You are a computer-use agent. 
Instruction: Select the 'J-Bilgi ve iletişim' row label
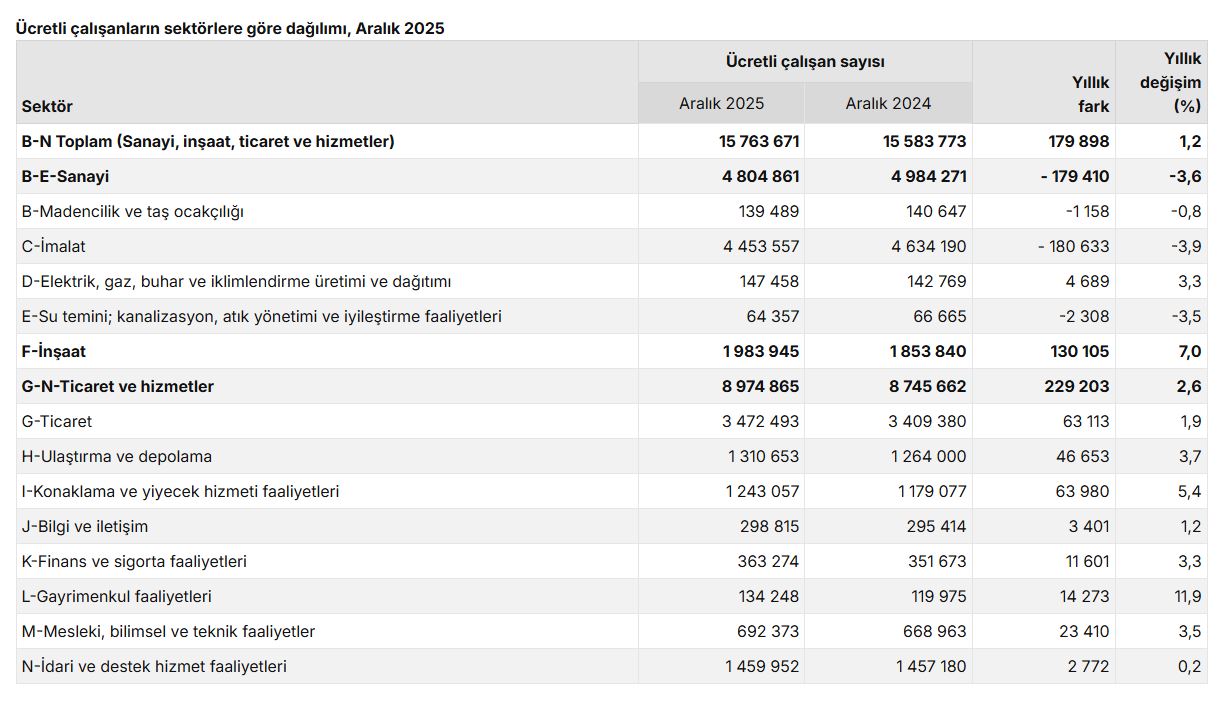[85, 526]
